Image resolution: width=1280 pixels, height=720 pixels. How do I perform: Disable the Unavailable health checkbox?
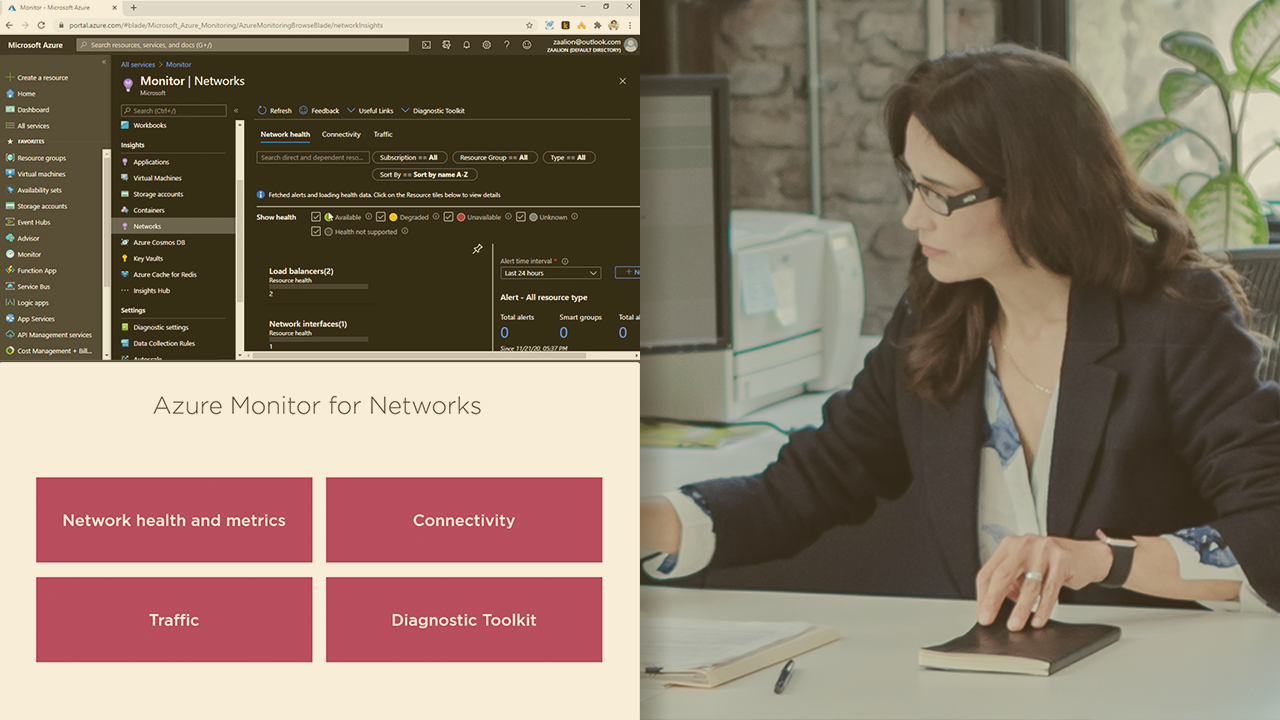click(449, 217)
